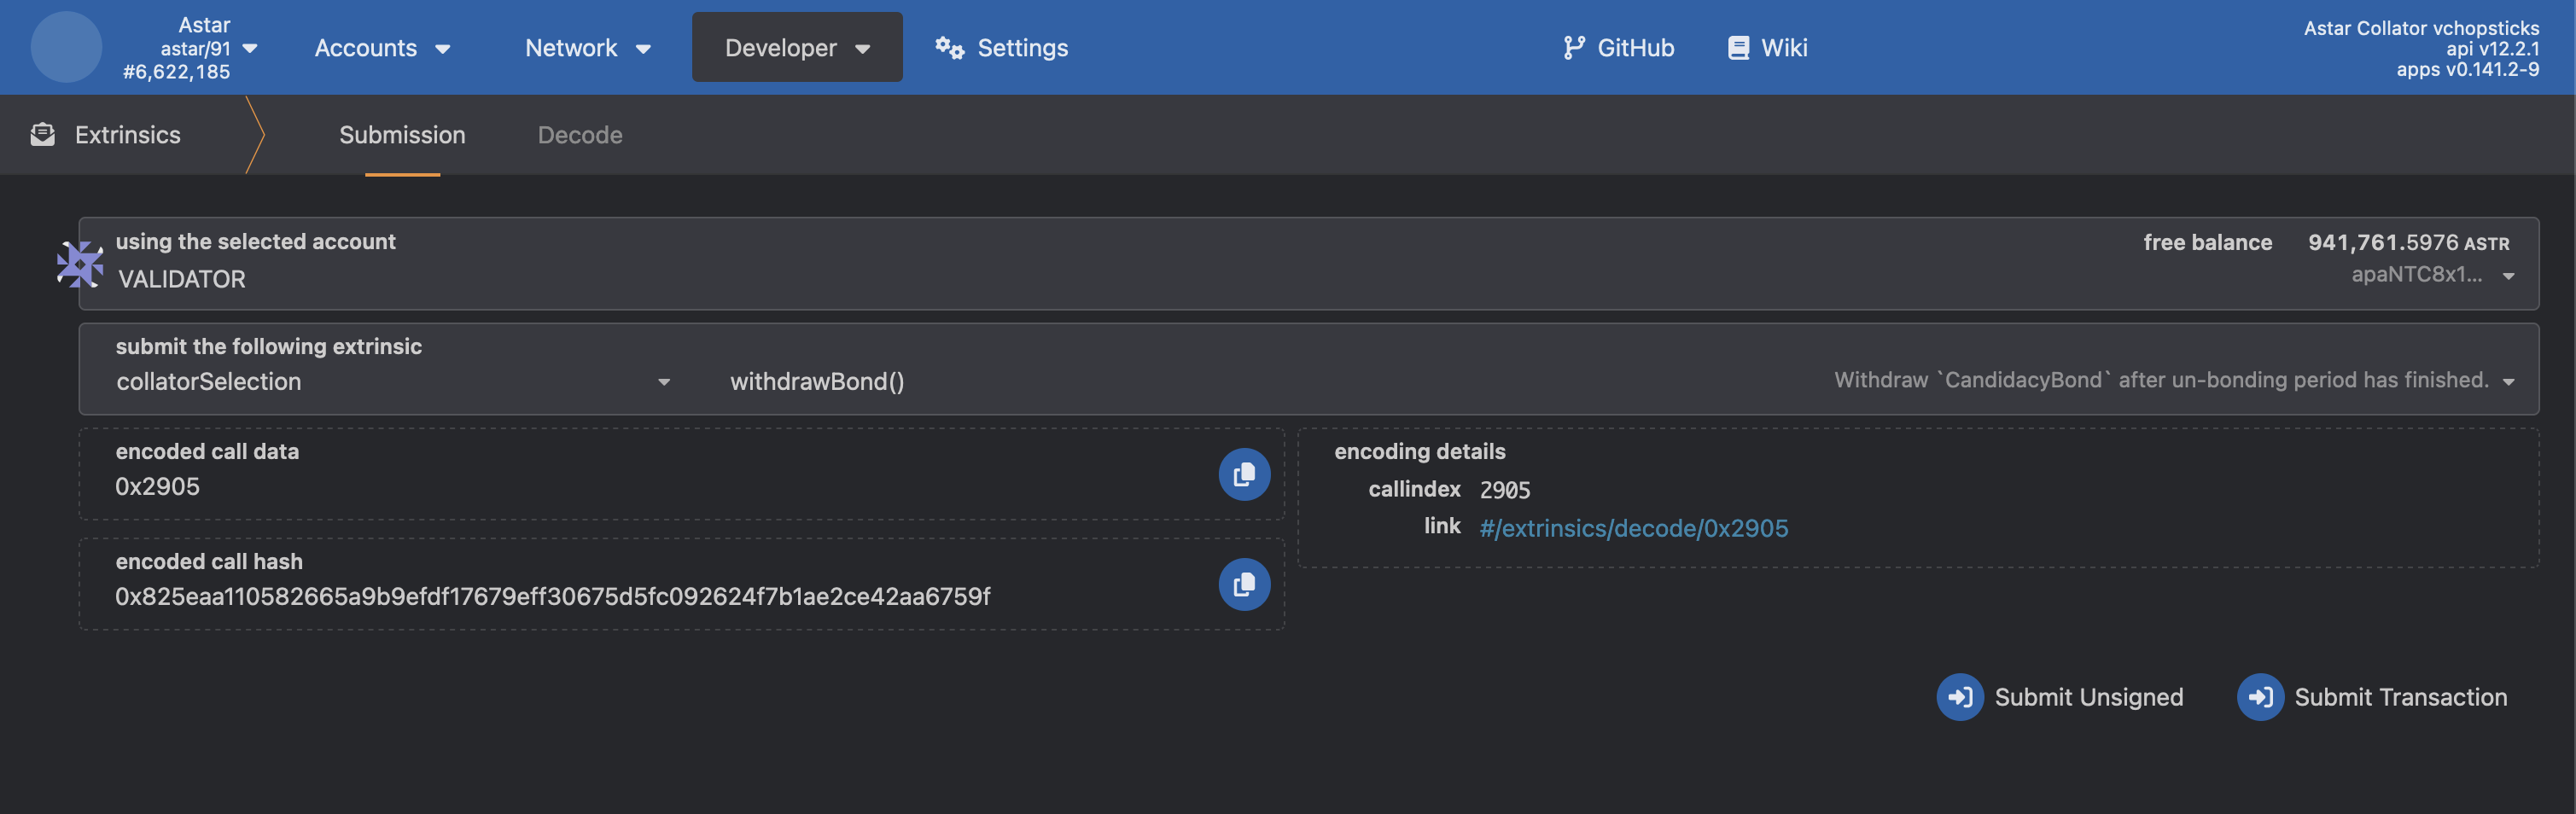Click the Extrinsics envelope icon

pos(43,135)
